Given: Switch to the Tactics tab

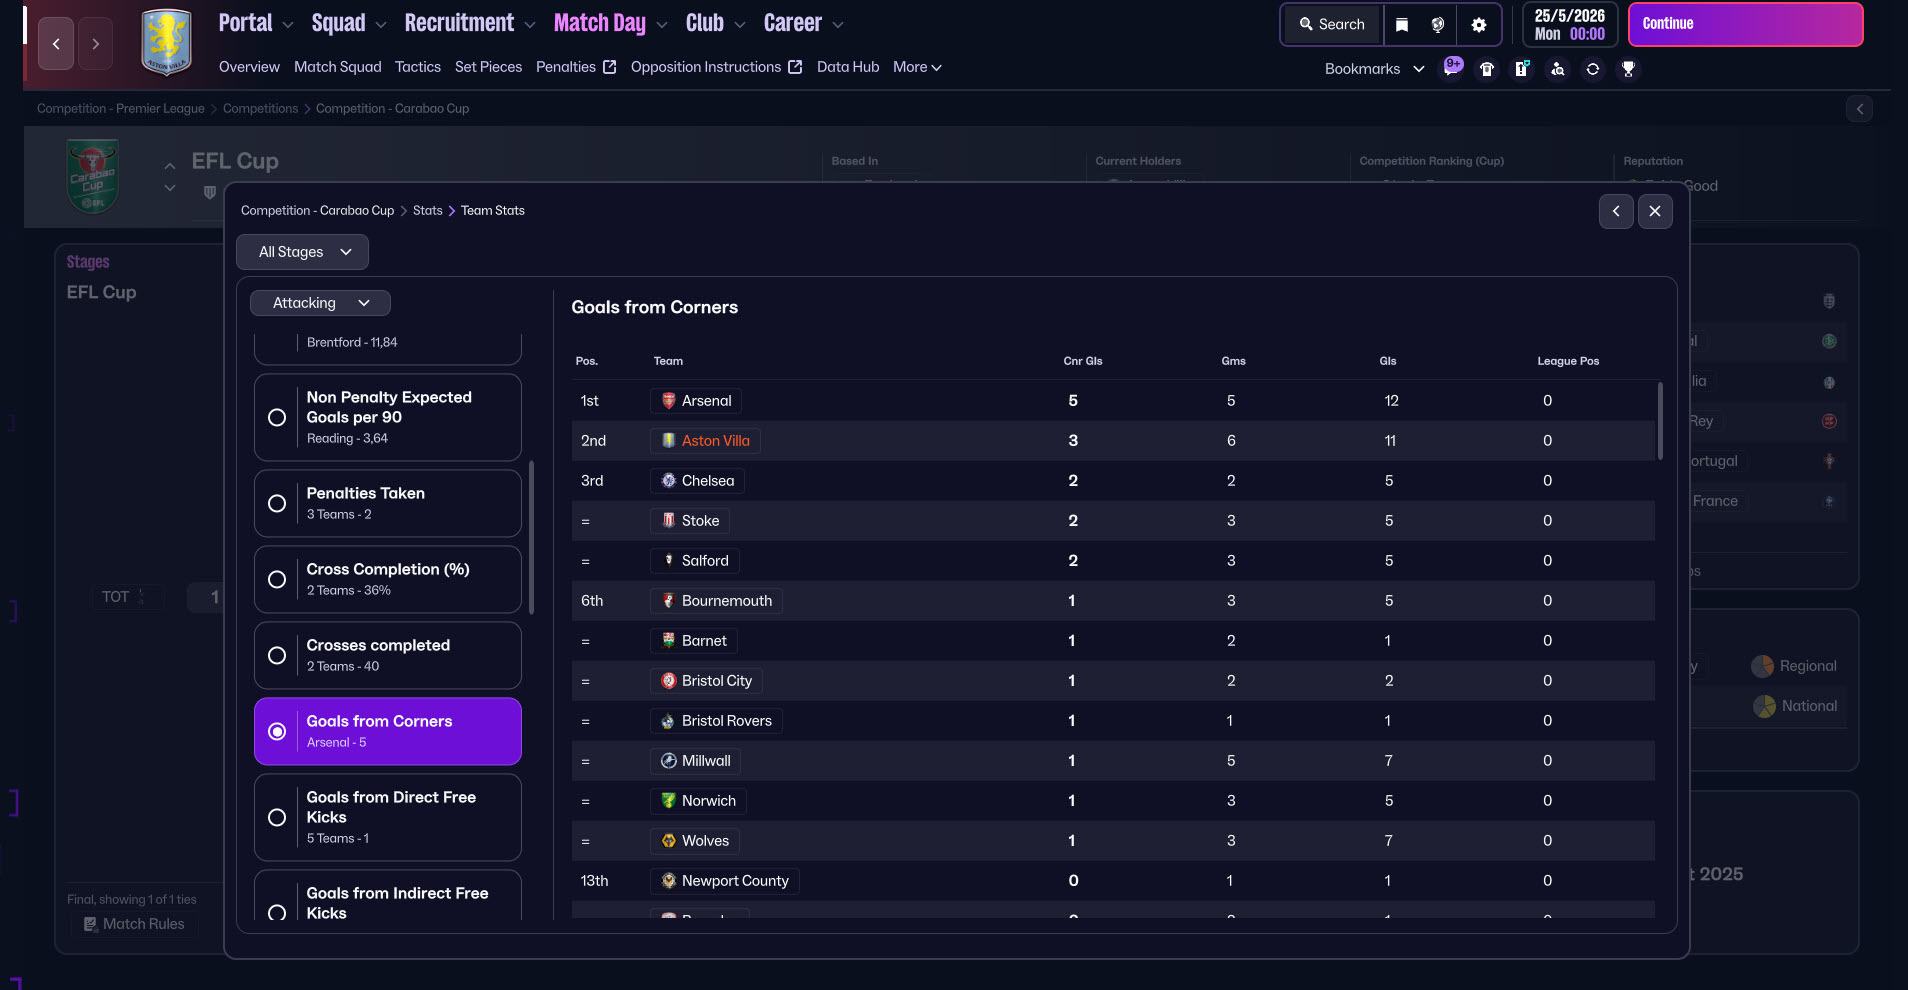Looking at the screenshot, I should [417, 67].
